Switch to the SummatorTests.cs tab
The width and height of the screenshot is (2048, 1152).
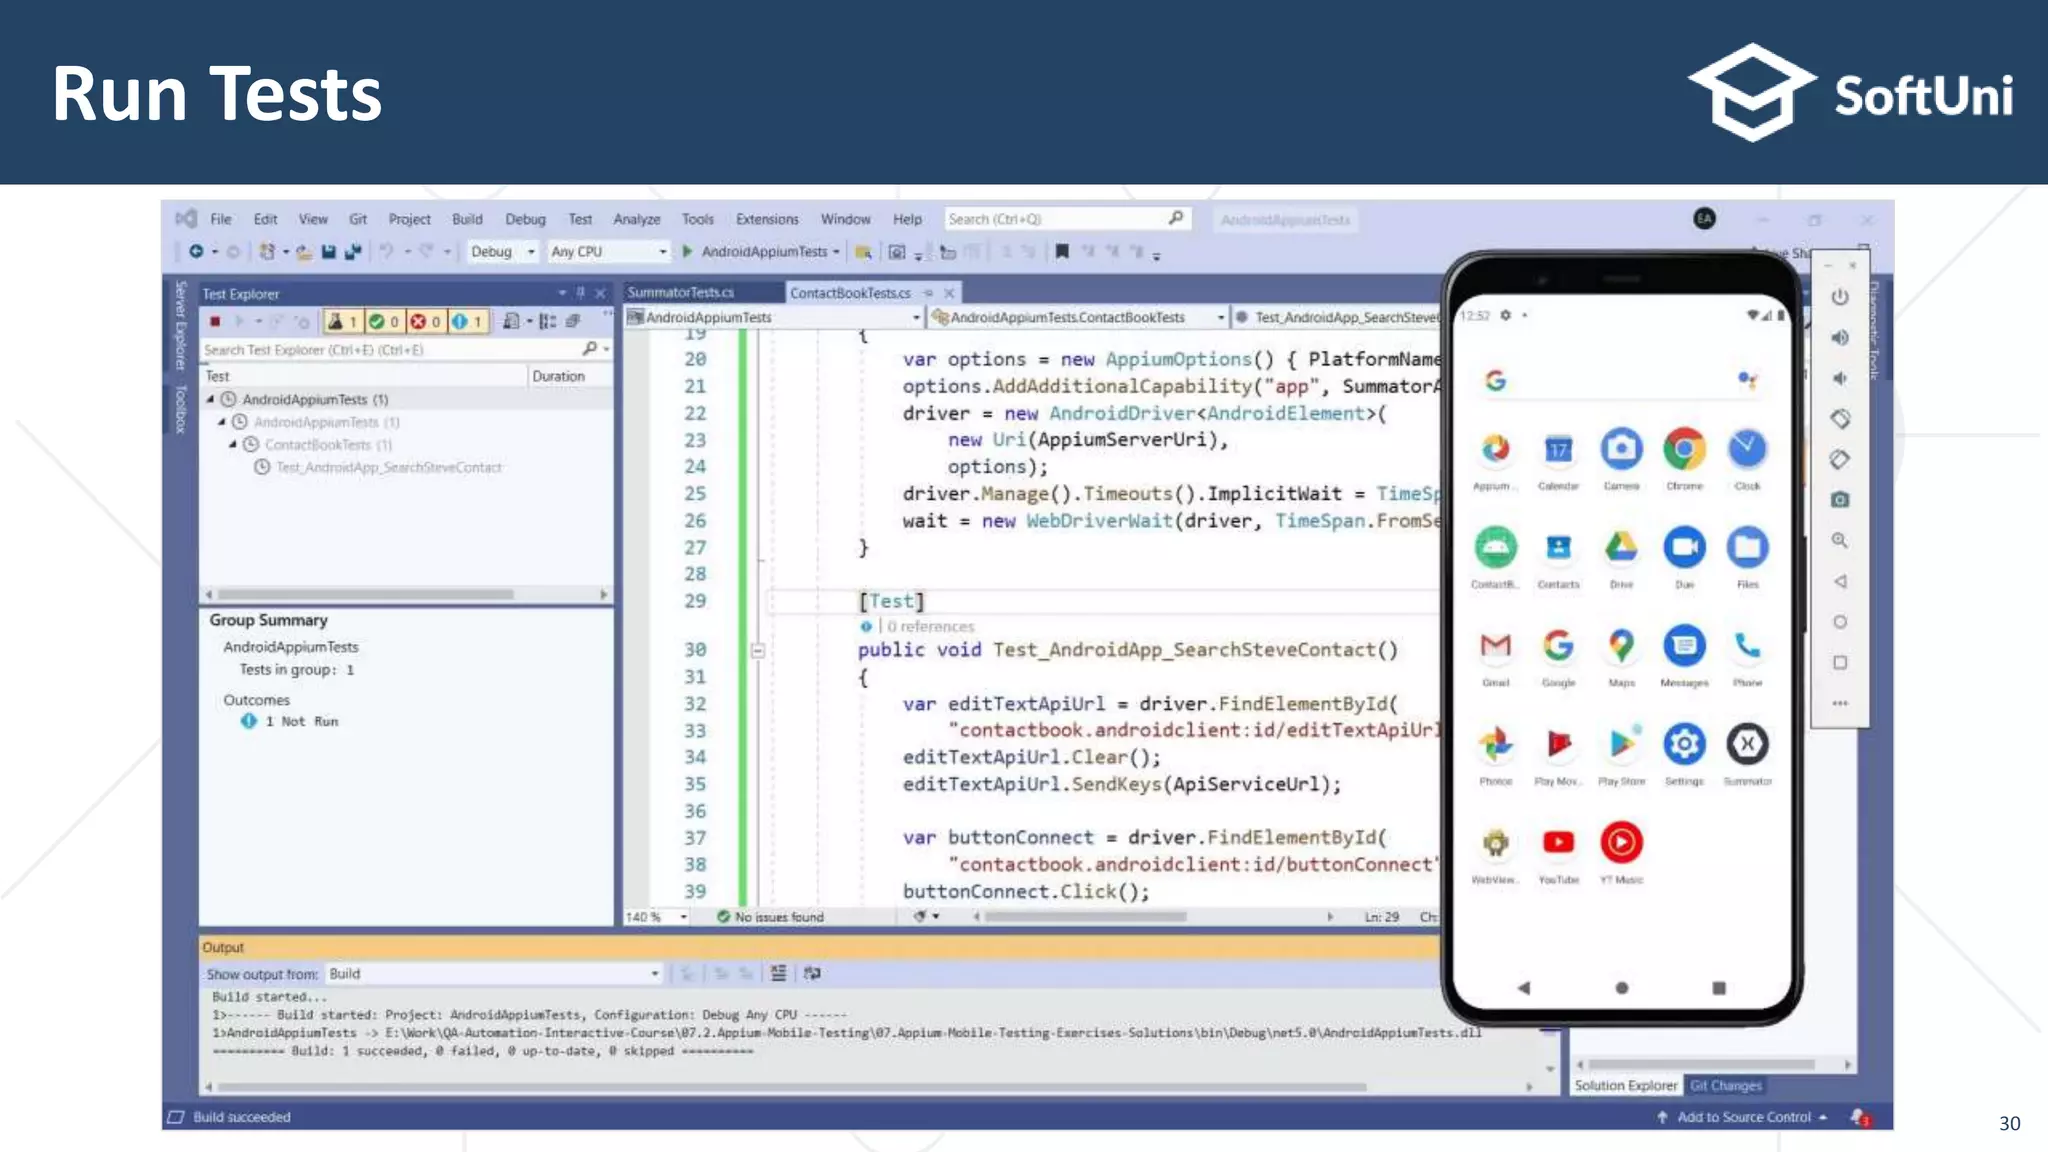(x=681, y=293)
